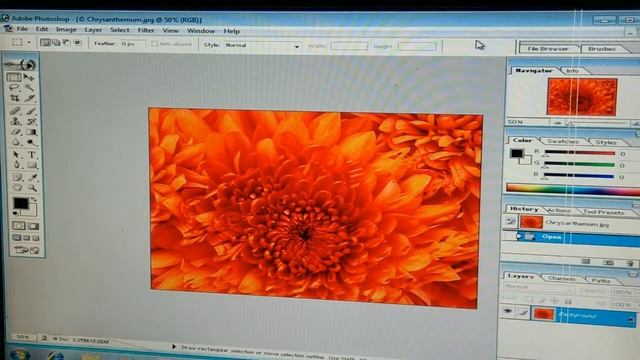Select the Hand tool
Viewport: 640px width, 360px height.
click(17, 188)
